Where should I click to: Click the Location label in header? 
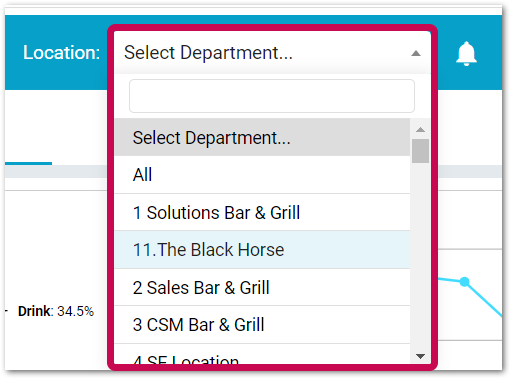point(61,53)
